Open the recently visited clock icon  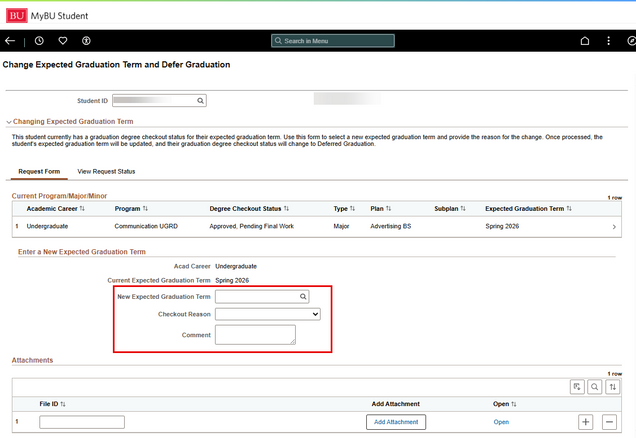coord(39,41)
